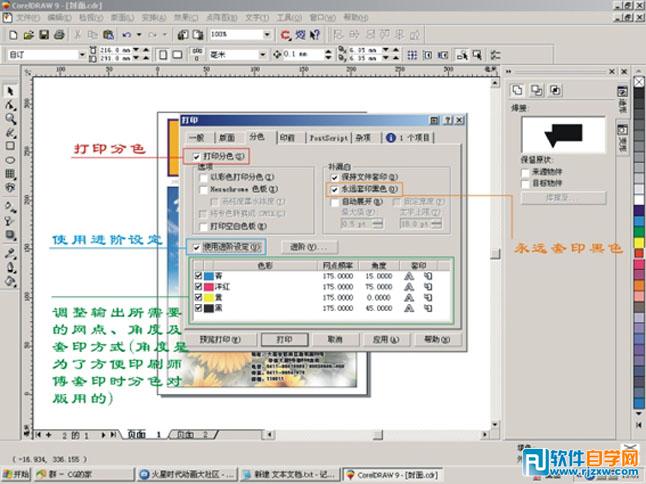Click the yellow color swatch in the plate list
646x484 pixels.
[209, 297]
